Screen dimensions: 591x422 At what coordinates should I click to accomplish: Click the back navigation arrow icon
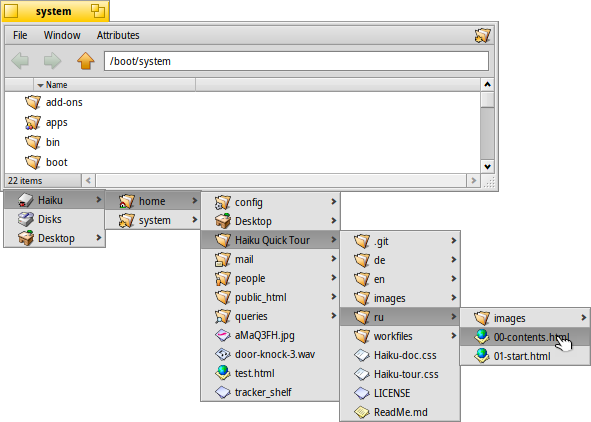20,61
